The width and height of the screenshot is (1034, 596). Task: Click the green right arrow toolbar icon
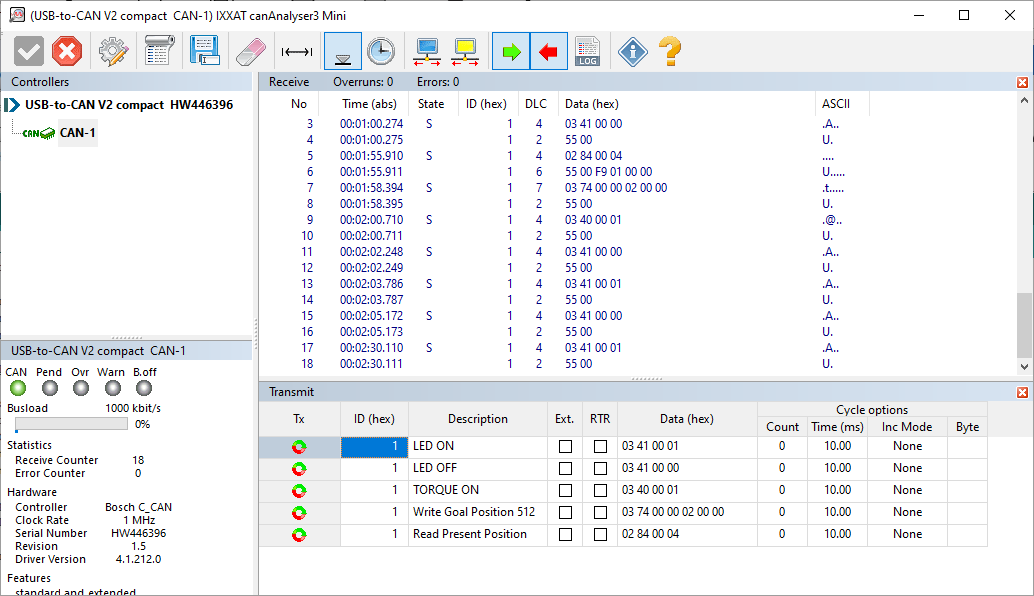pos(511,51)
